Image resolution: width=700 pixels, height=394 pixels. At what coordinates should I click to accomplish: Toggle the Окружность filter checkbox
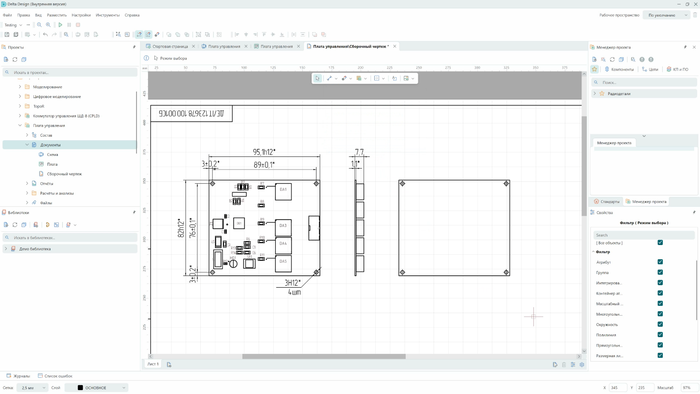[660, 324]
